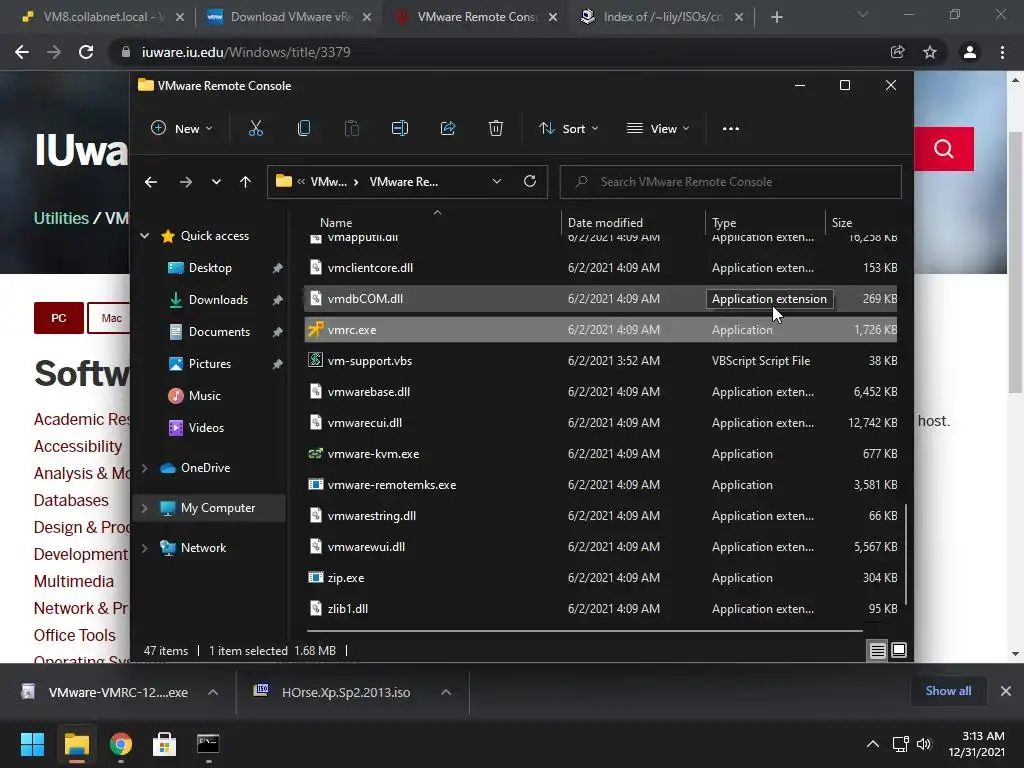Go back in File Explorer navigation
Viewport: 1024px width, 768px height.
[151, 182]
